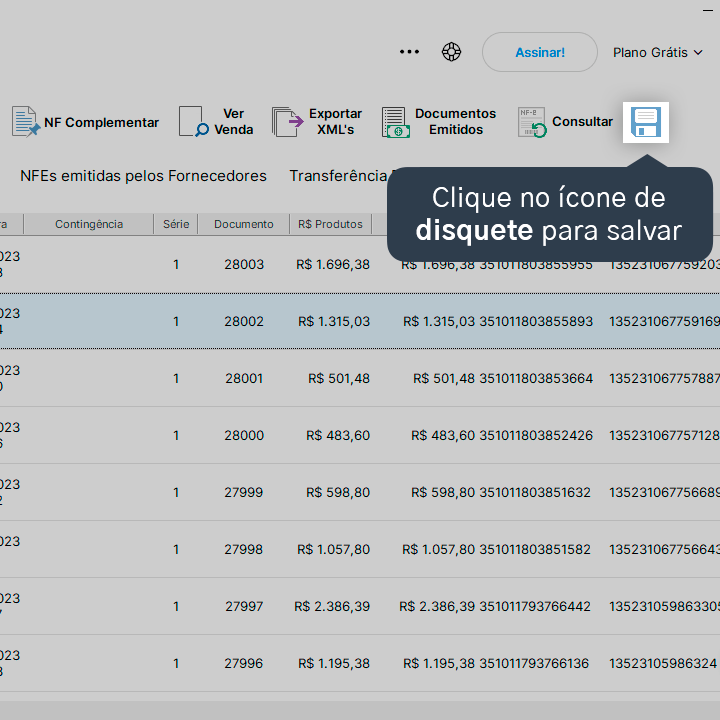Click the Exportar XML's arrow icon
Screen dimensions: 720x720
(x=287, y=122)
